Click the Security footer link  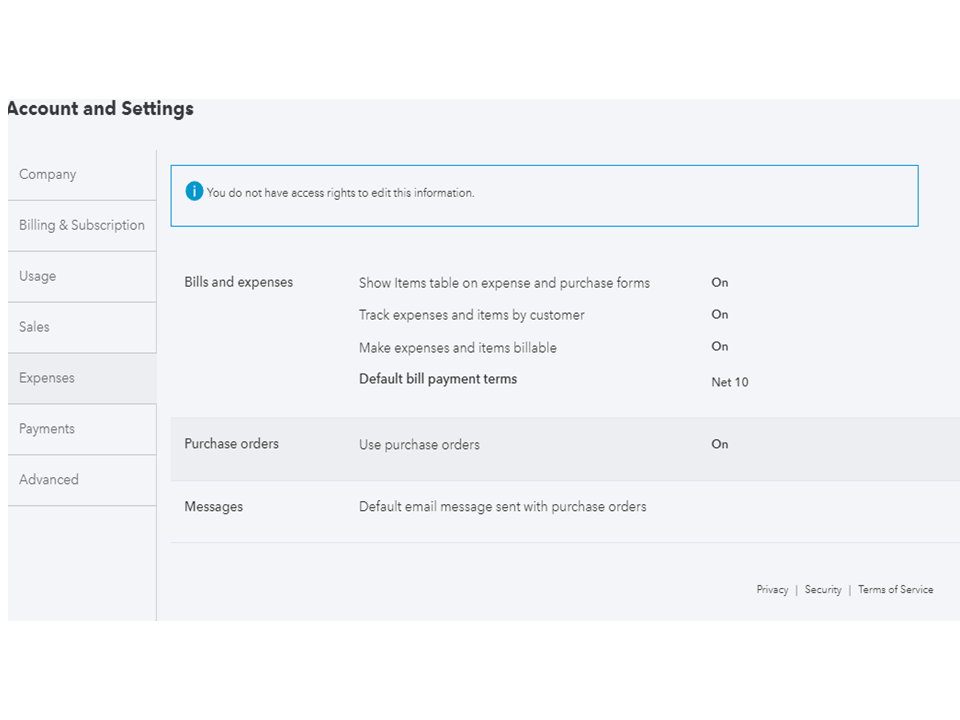point(823,590)
